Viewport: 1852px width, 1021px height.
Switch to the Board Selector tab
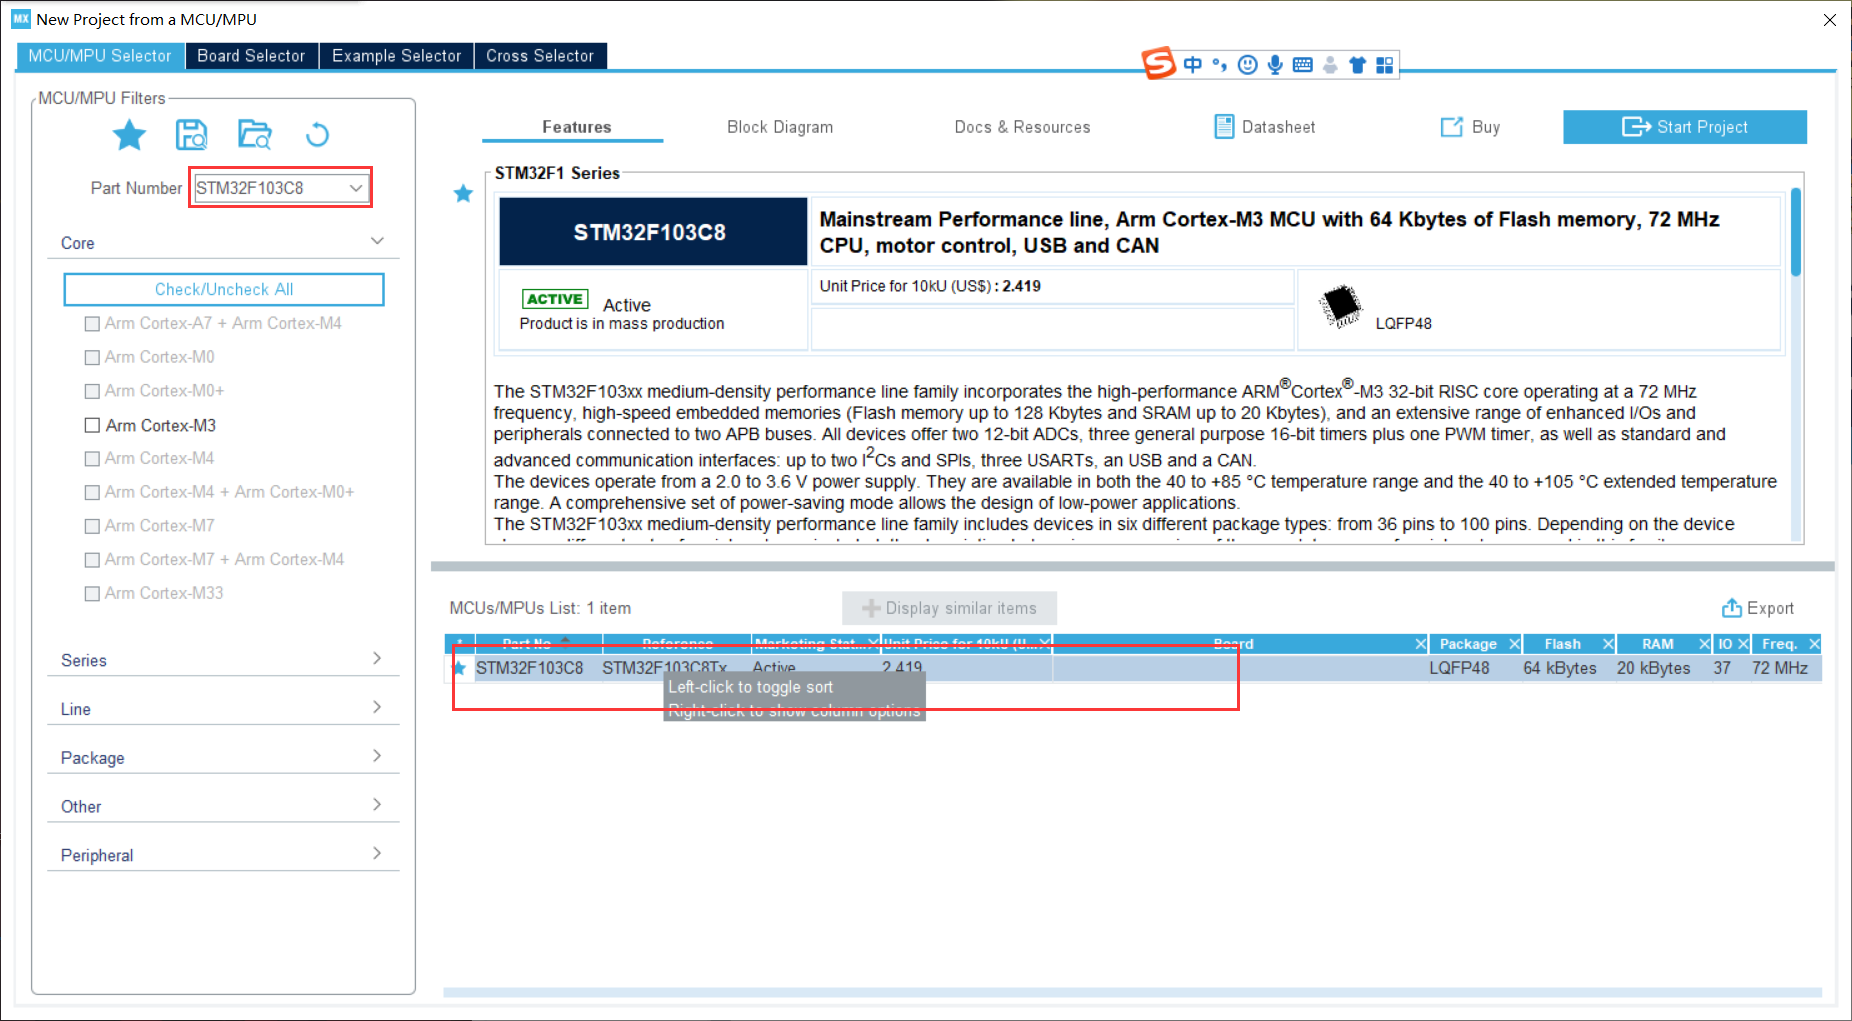click(251, 56)
